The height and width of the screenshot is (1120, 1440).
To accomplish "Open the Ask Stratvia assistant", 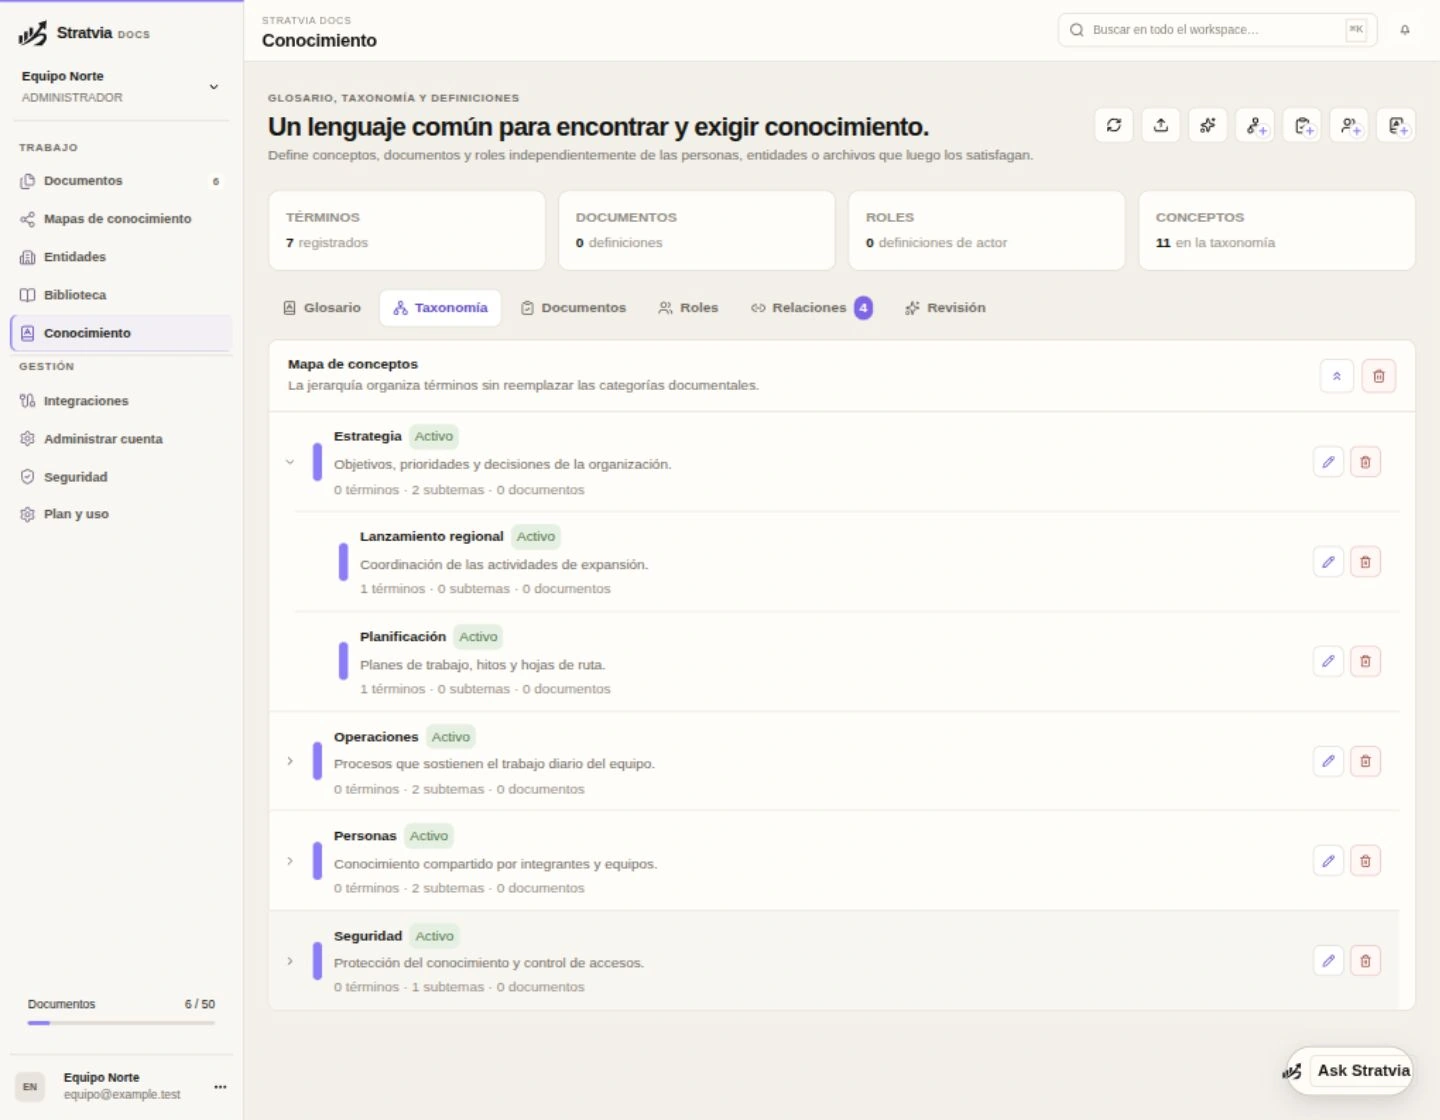I will (1349, 1071).
